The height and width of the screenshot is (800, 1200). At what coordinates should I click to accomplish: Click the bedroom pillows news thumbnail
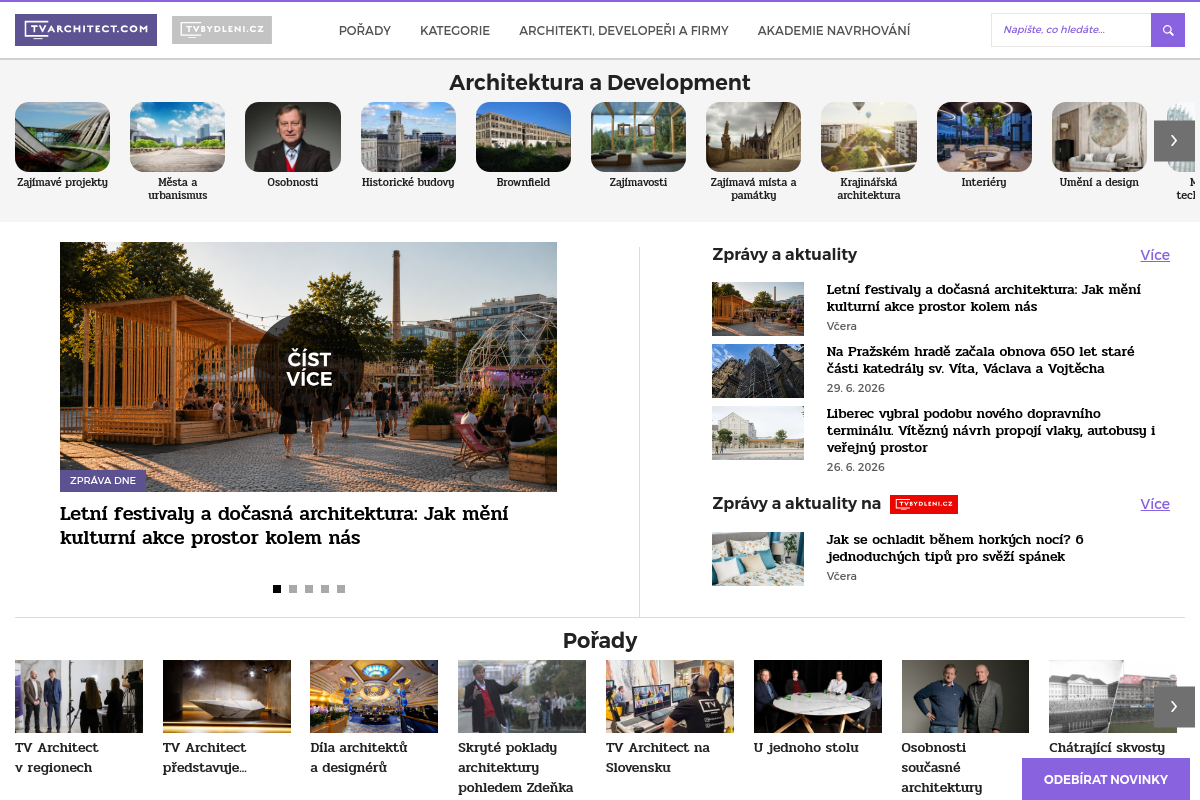758,559
